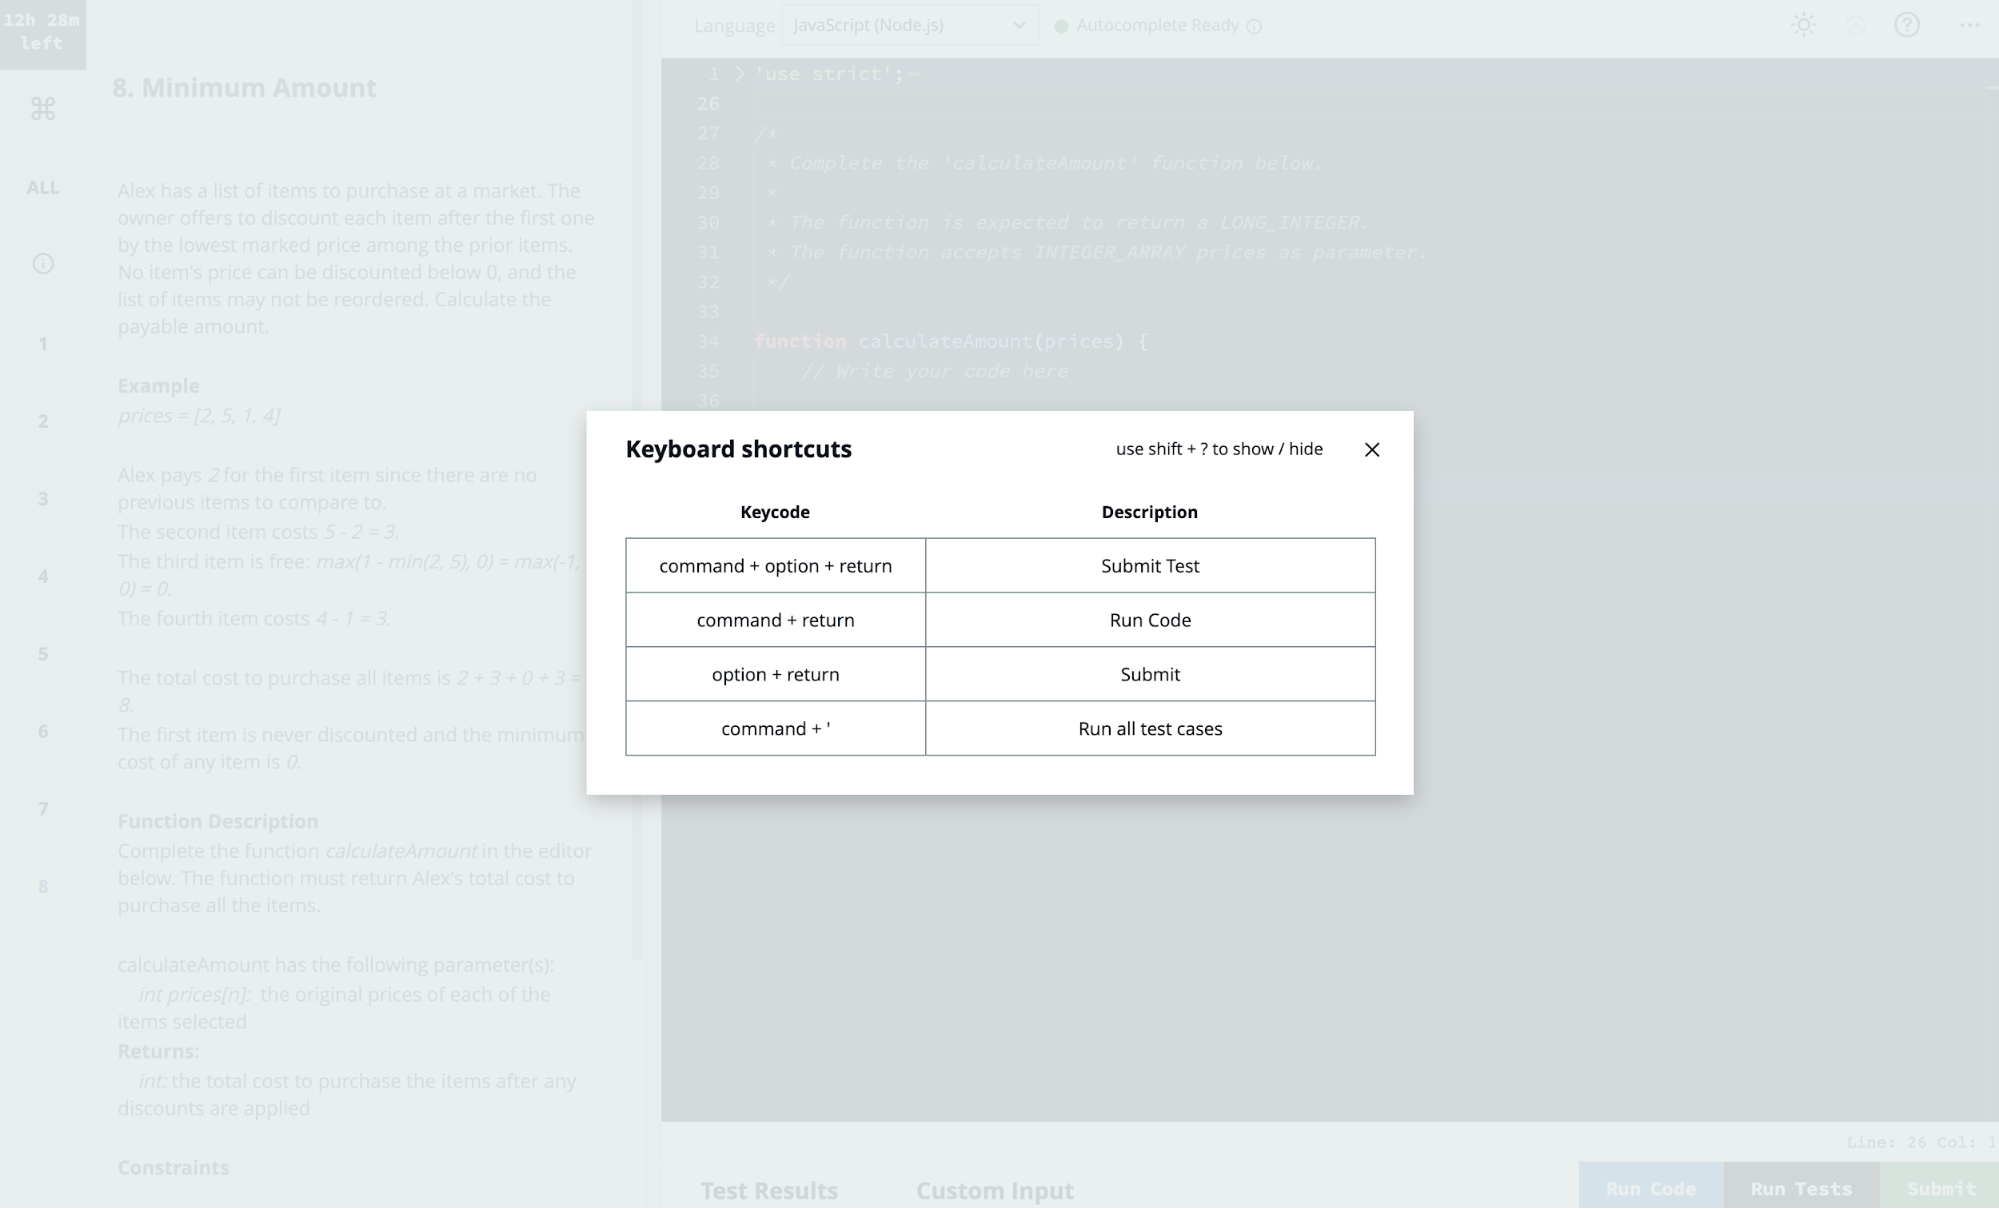Click the problem description vertical scrollbar
Viewport: 1999px width, 1209px height.
636,480
